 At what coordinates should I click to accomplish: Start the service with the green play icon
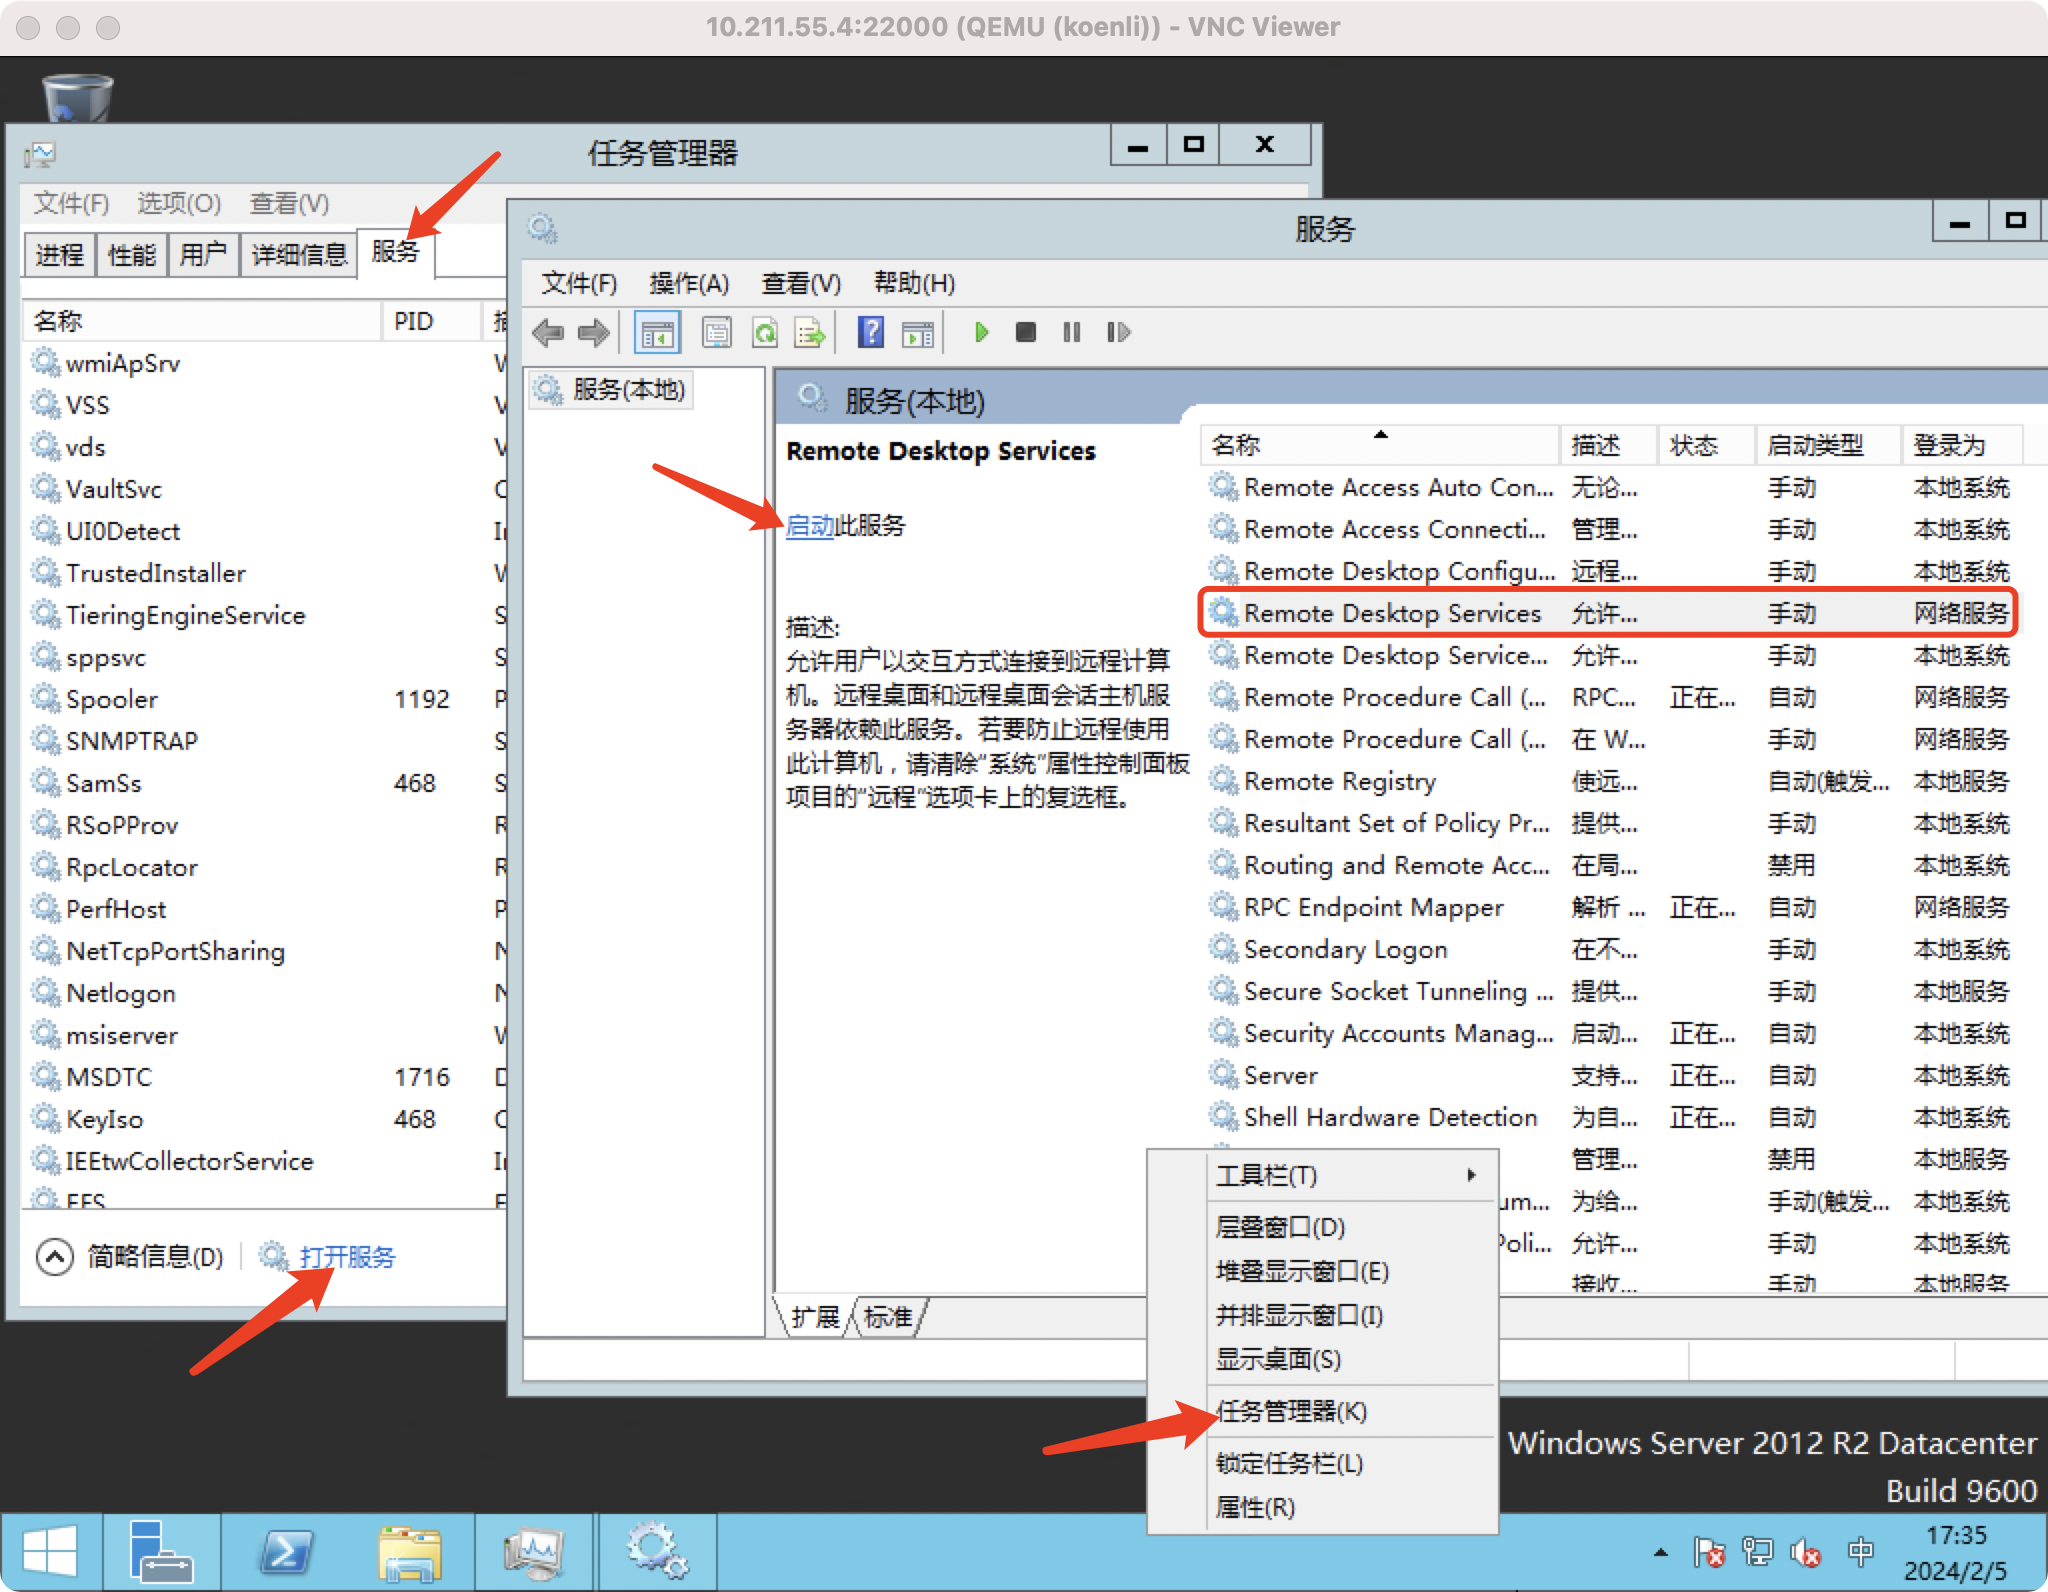(x=980, y=332)
